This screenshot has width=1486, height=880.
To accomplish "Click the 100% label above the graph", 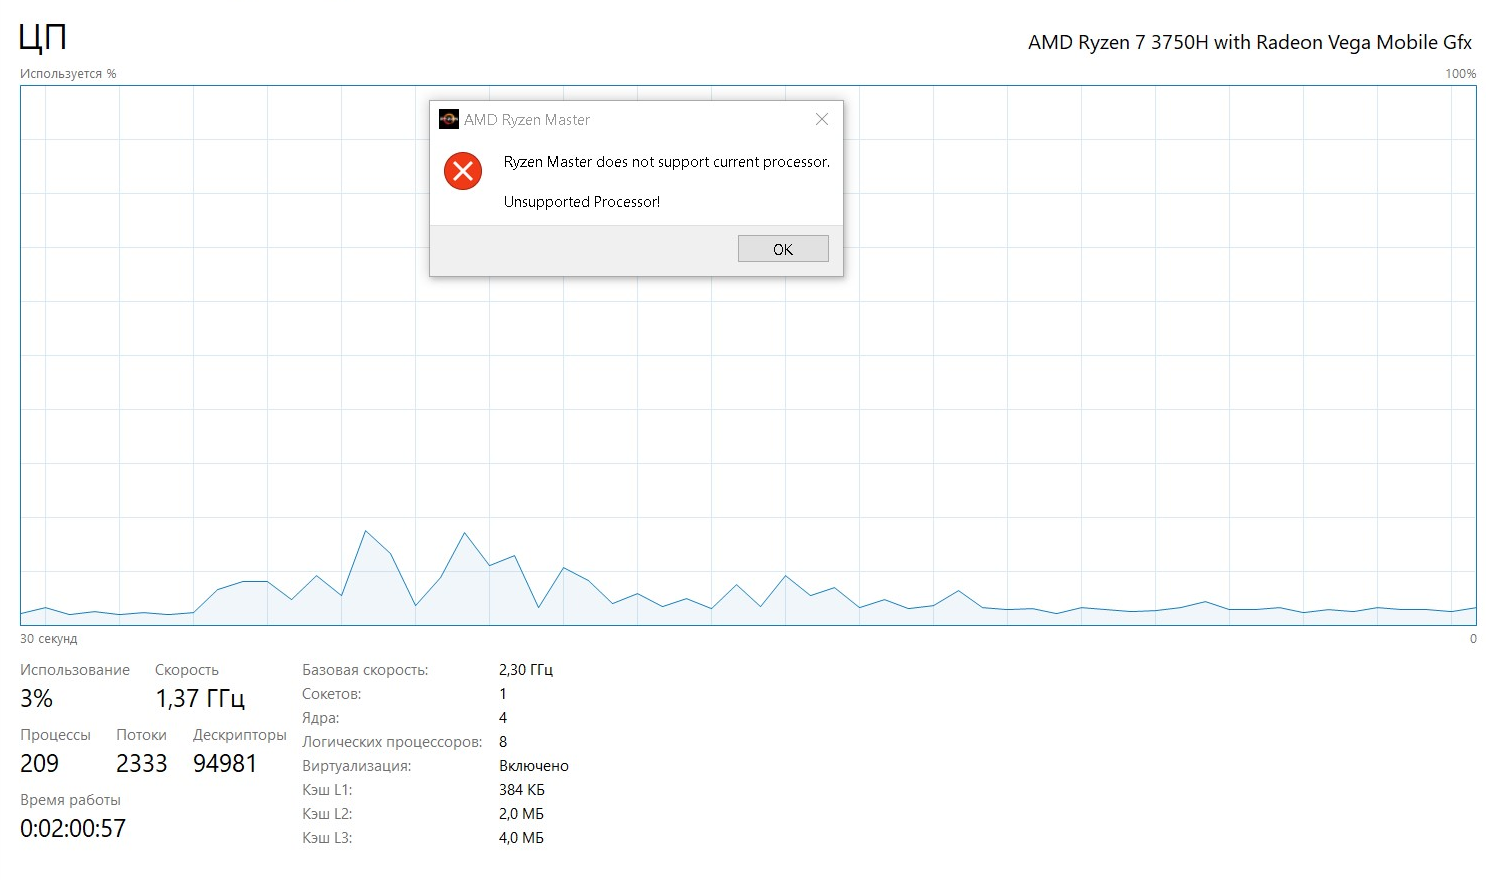I will coord(1460,74).
